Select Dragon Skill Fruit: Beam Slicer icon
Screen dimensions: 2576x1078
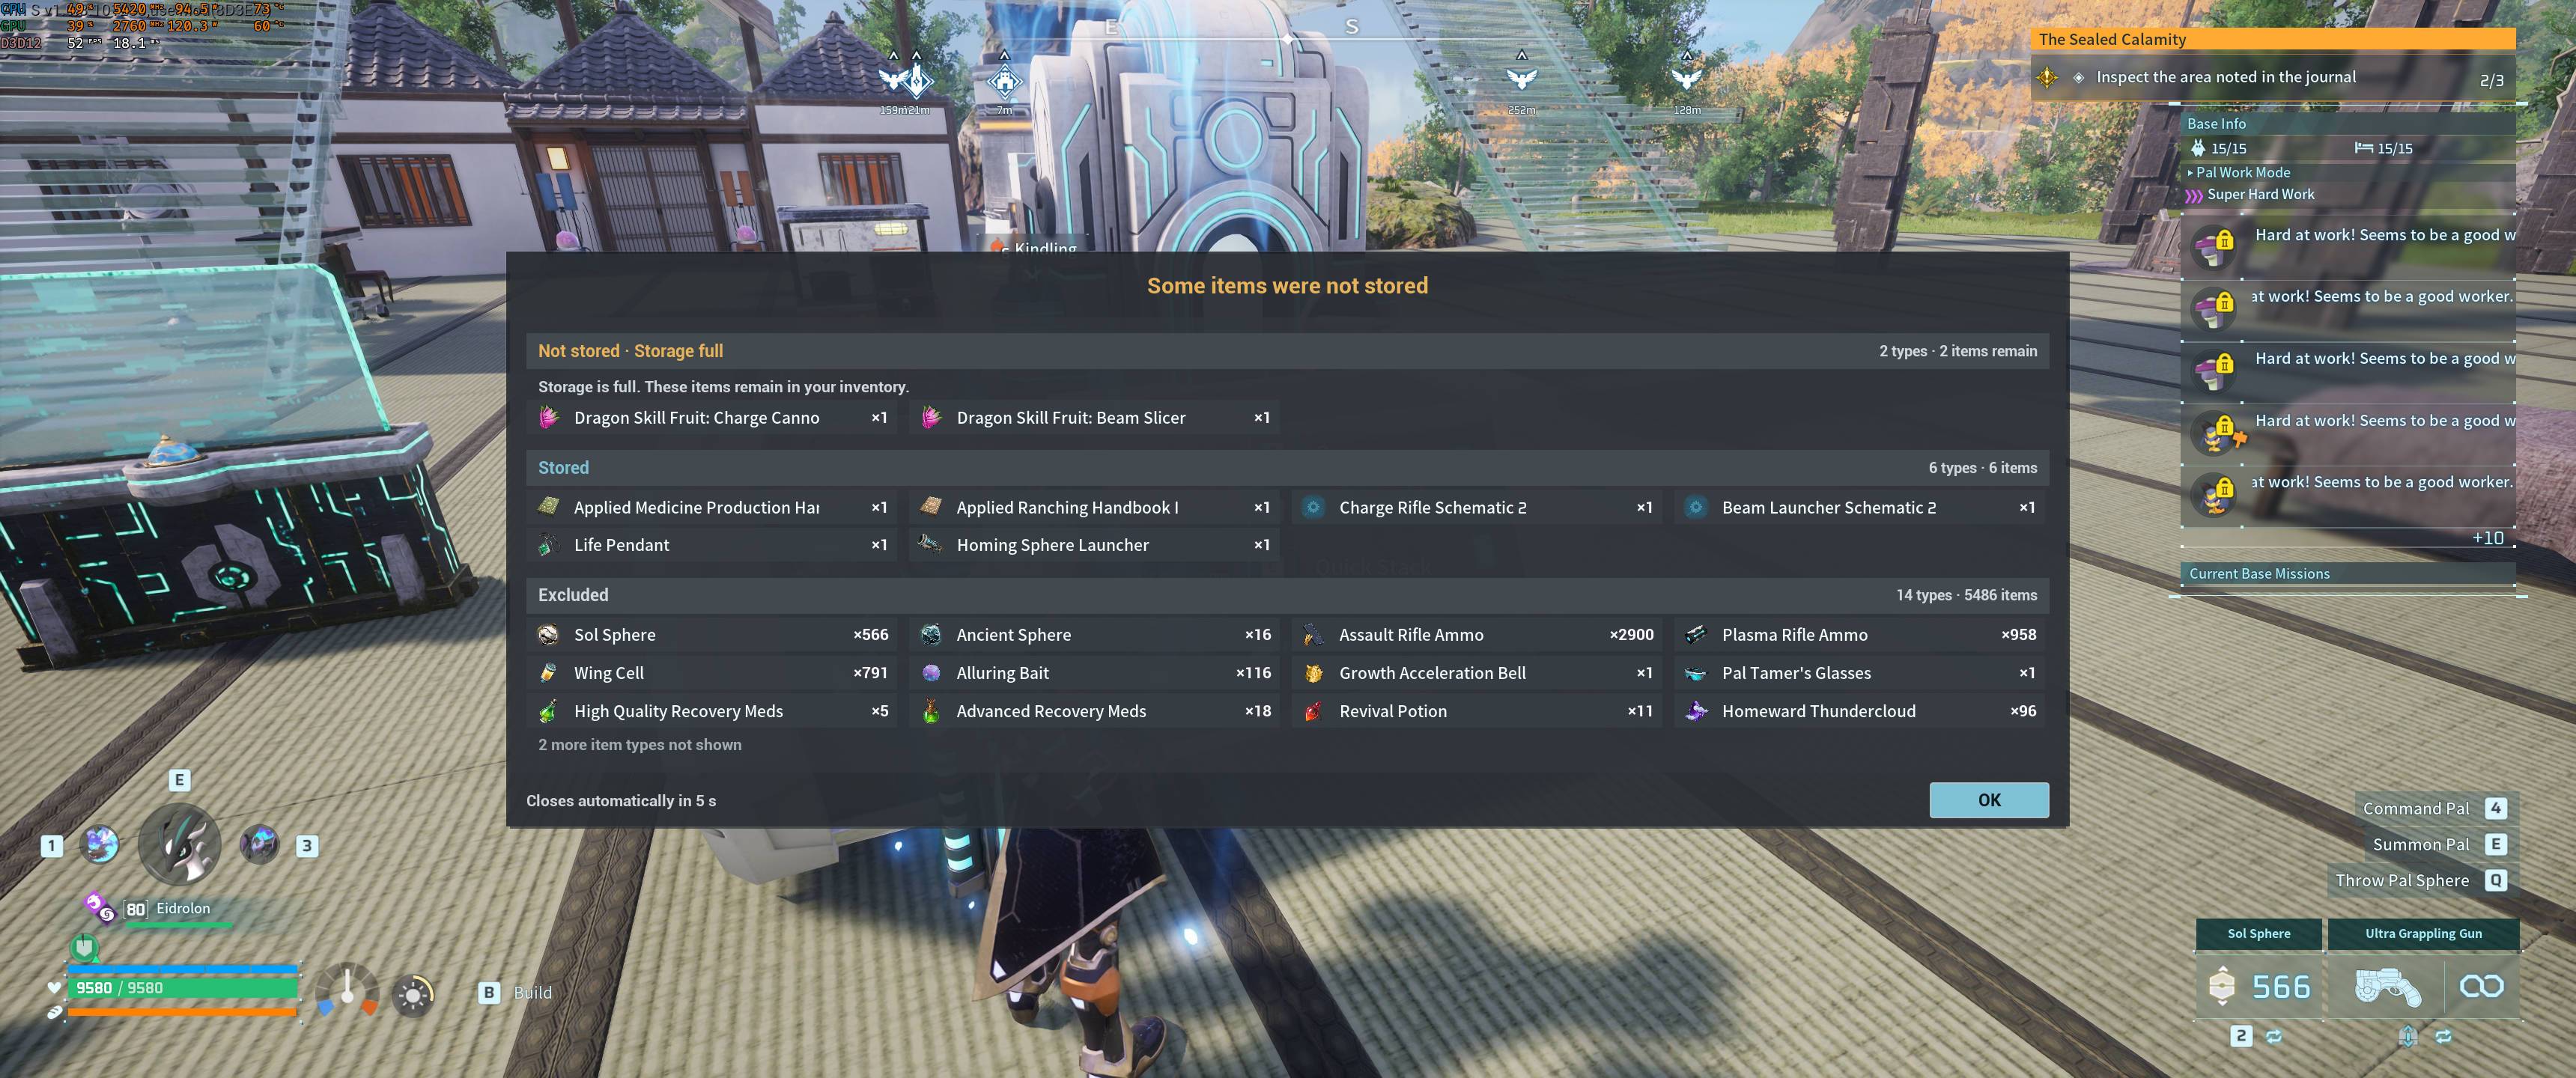[x=931, y=417]
